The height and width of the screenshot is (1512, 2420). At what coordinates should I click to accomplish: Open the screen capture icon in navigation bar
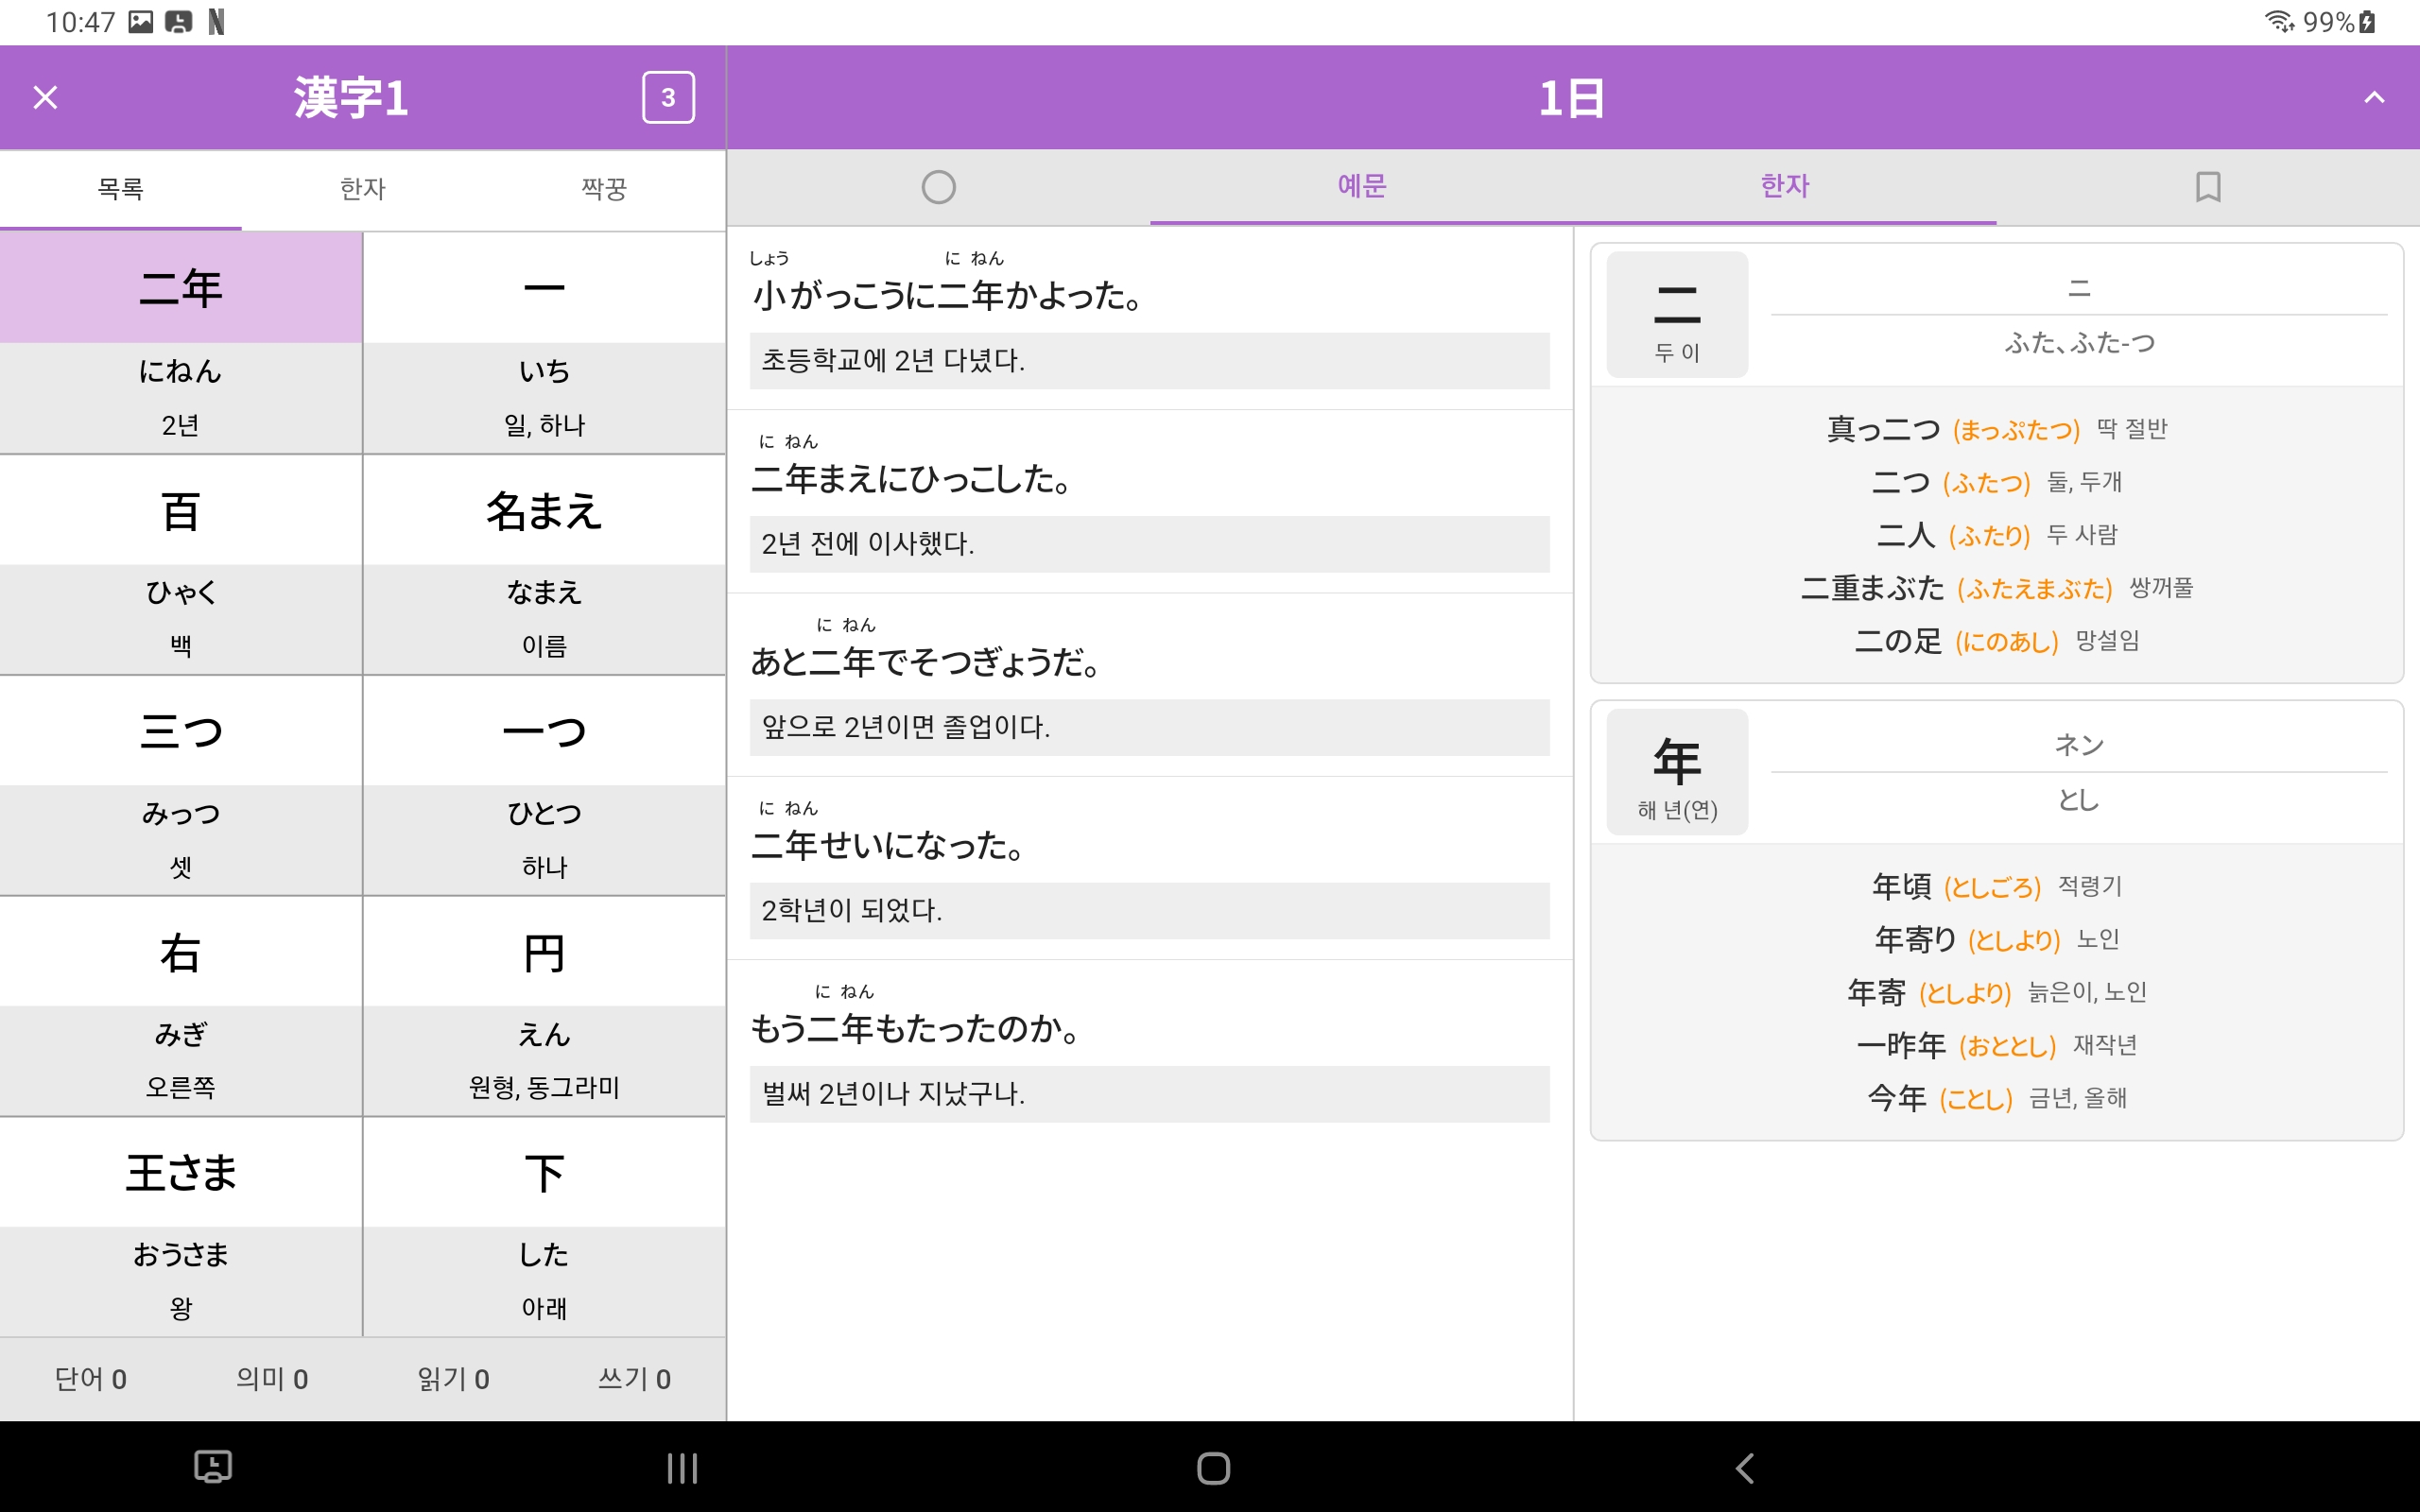(x=212, y=1467)
